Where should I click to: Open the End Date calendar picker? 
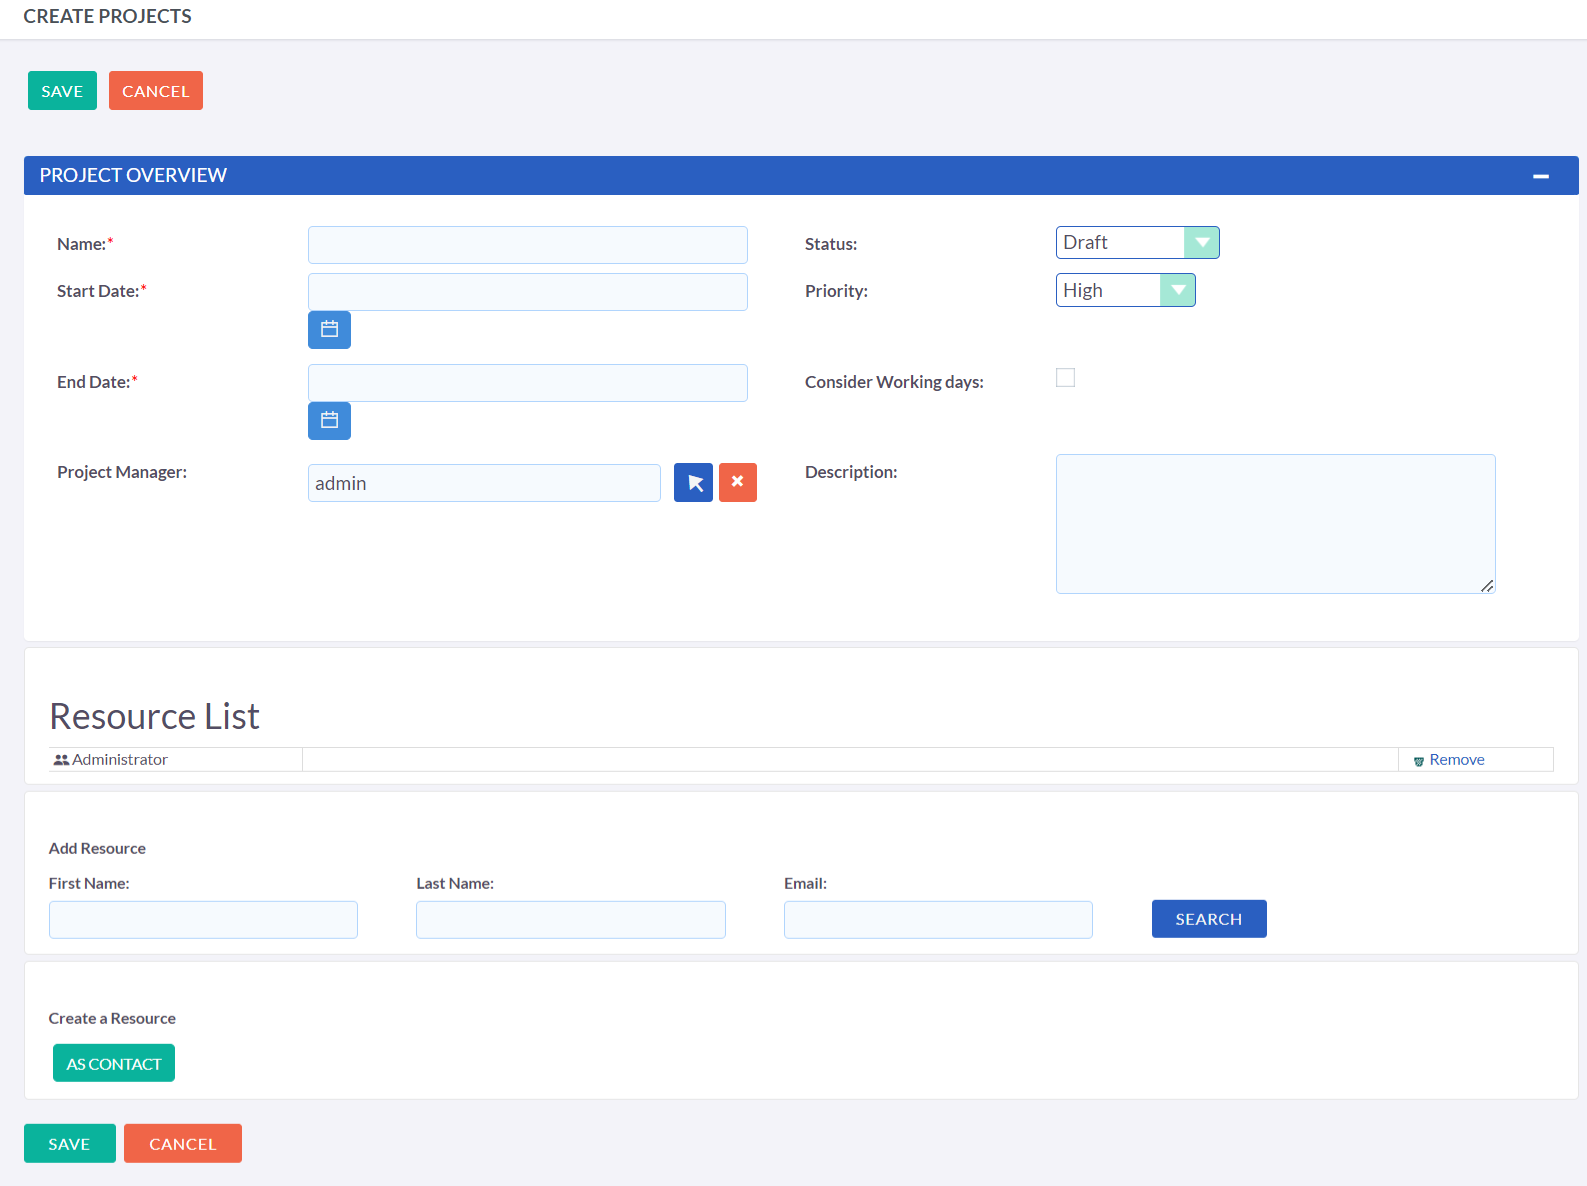329,421
